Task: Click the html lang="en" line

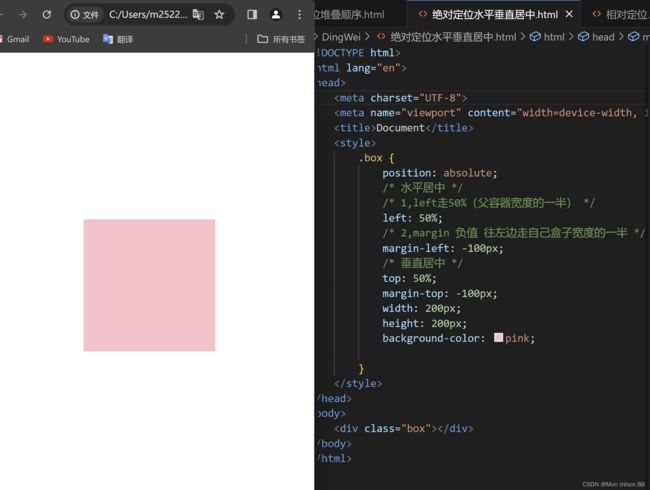Action: coord(361,68)
